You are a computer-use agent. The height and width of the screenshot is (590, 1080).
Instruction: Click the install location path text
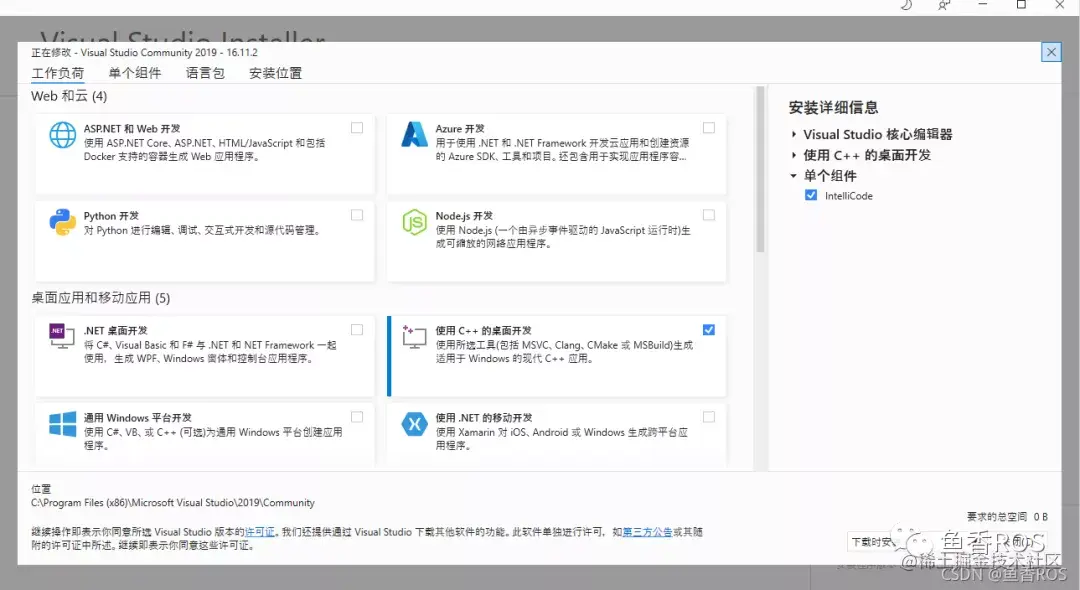click(173, 503)
